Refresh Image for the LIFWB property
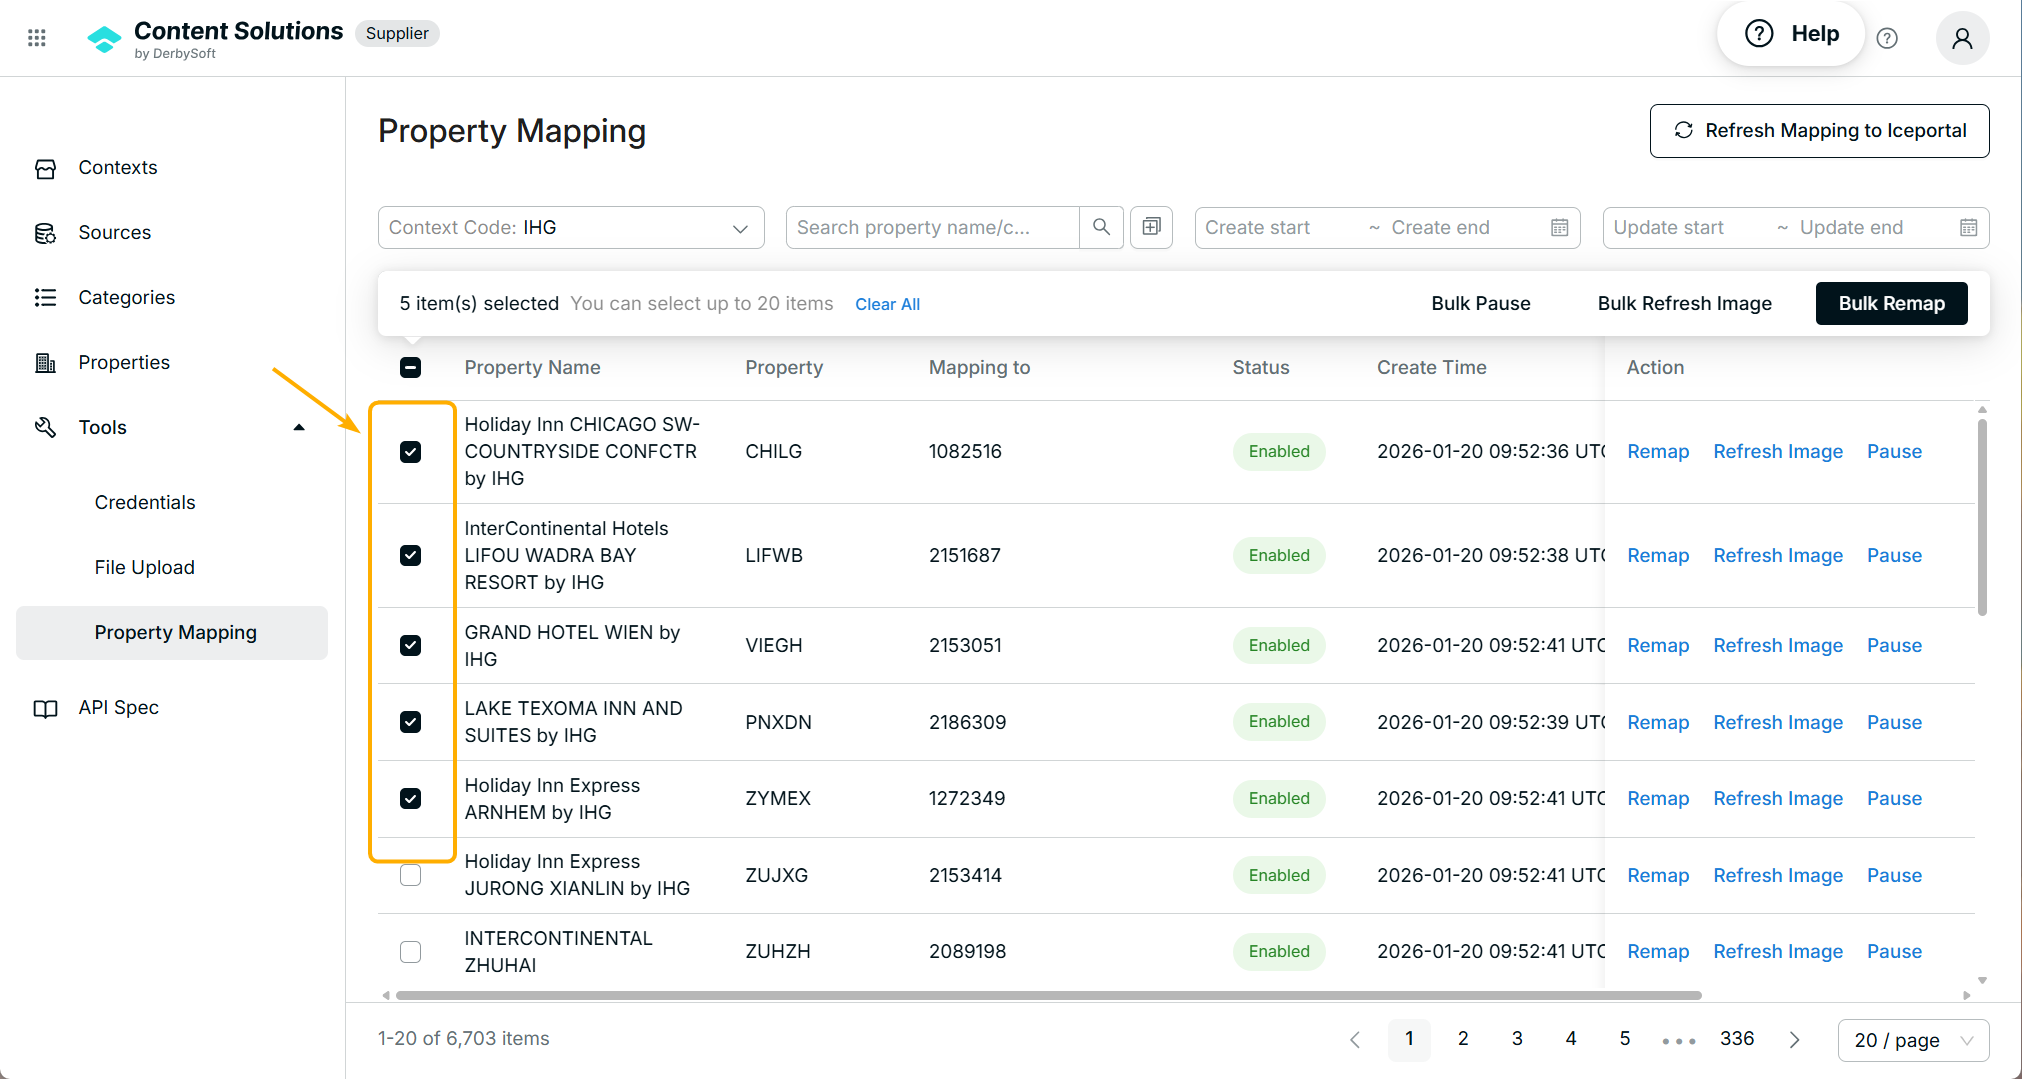 1777,556
